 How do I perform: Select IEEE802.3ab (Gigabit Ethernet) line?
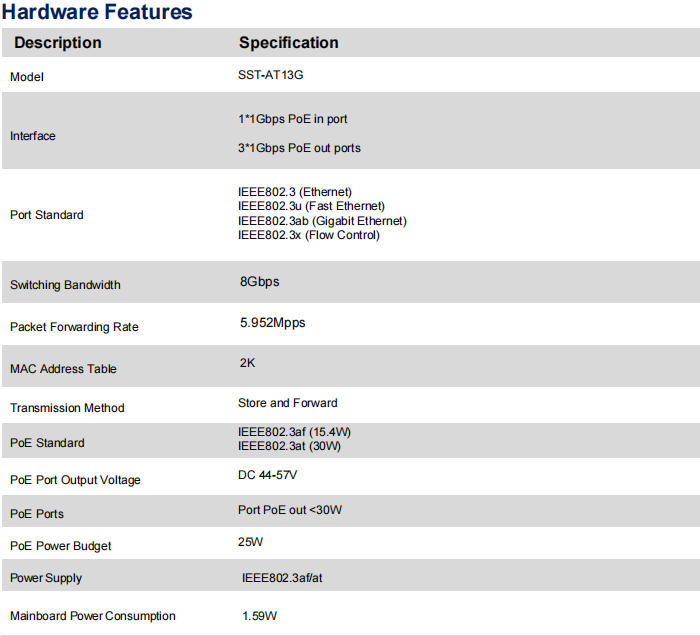[322, 221]
